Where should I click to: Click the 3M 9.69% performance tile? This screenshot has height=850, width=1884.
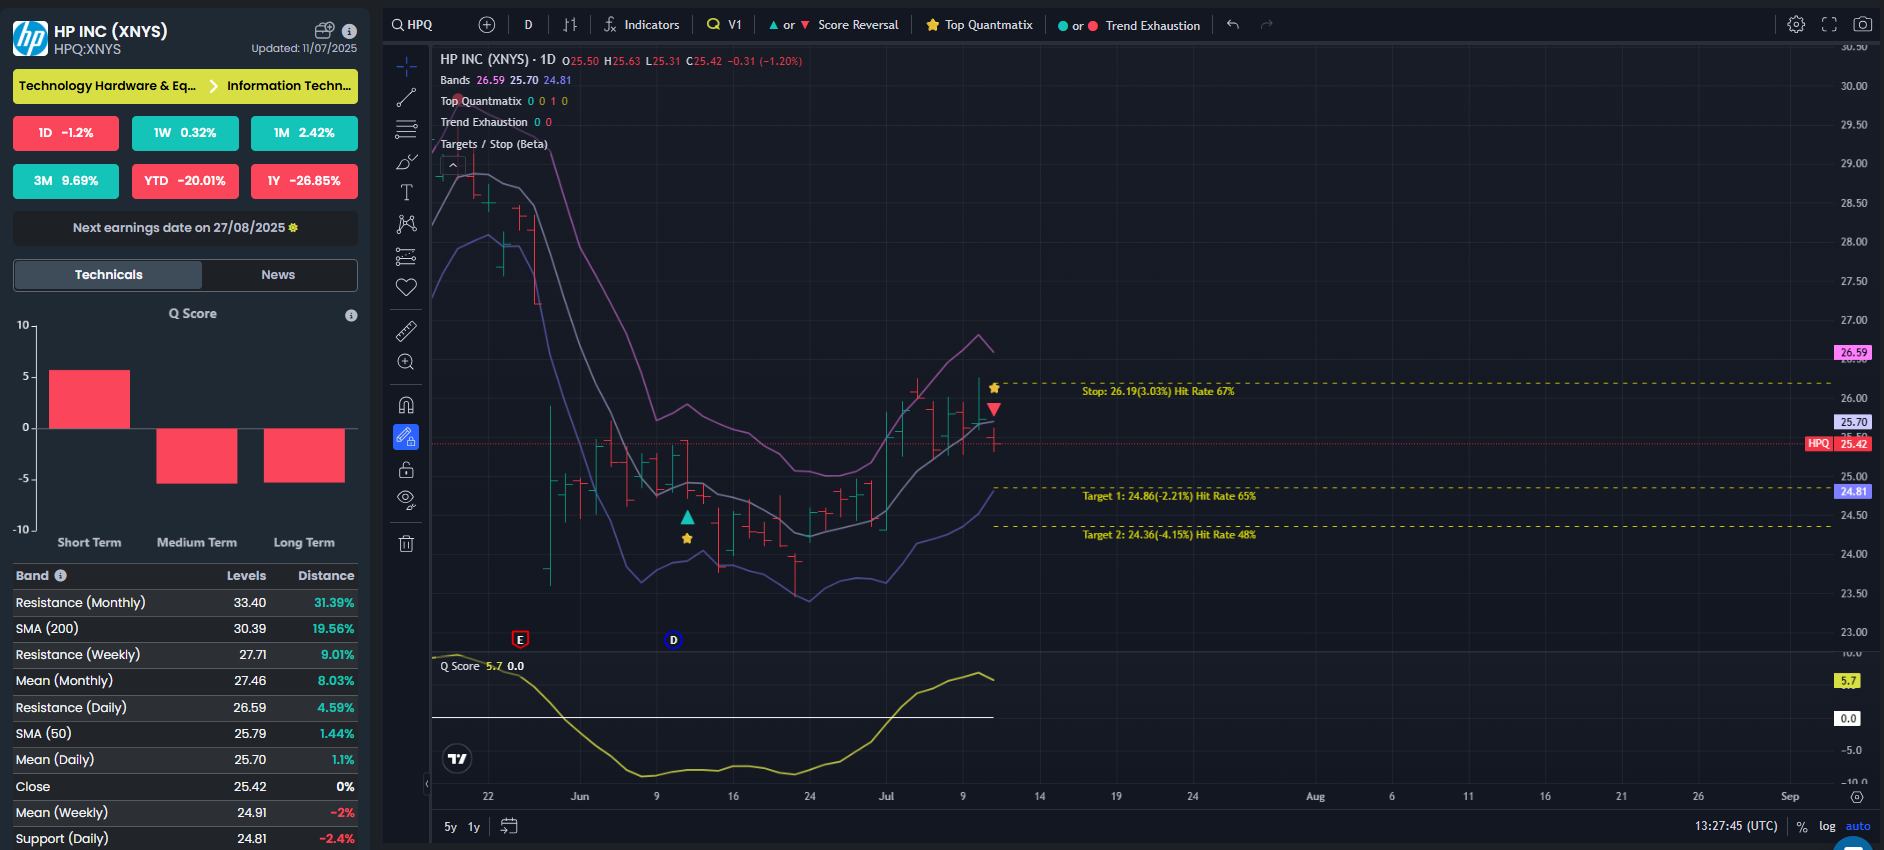pos(66,181)
